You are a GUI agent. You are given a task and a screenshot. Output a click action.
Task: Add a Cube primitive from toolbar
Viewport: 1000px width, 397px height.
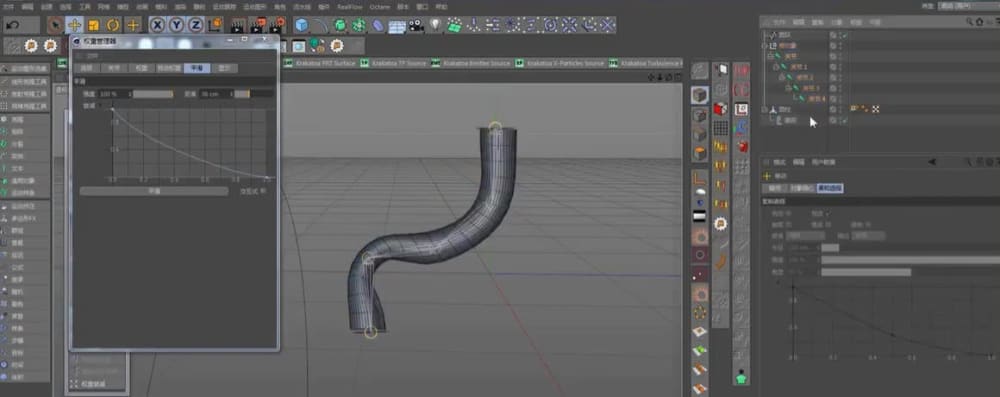(x=301, y=26)
